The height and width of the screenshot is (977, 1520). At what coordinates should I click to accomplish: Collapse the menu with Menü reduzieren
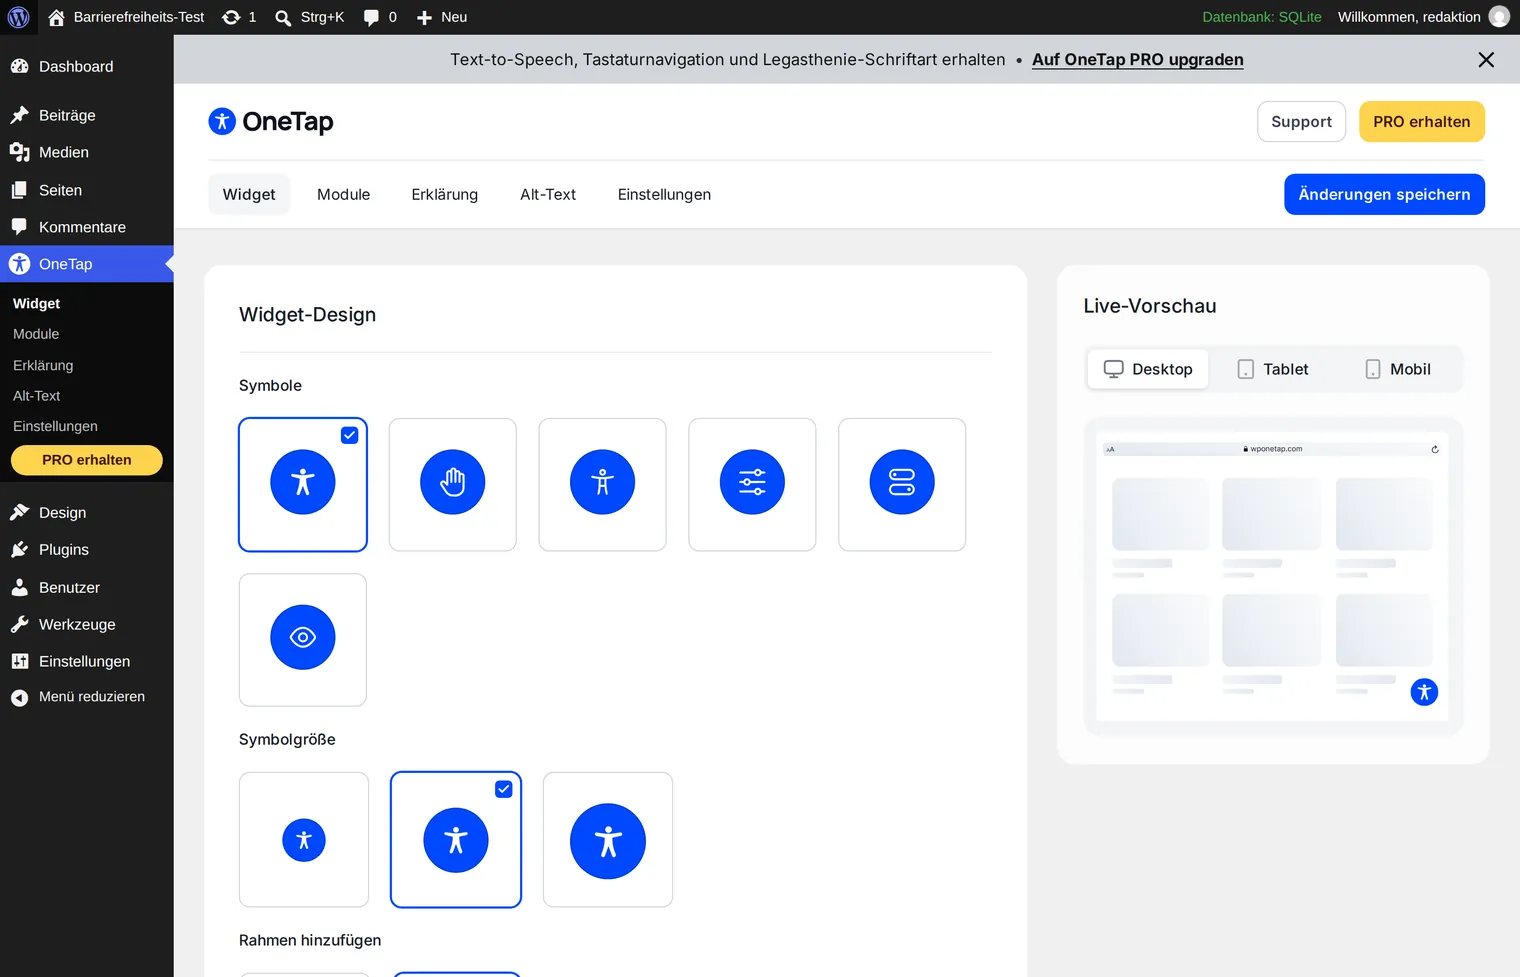pyautogui.click(x=87, y=697)
